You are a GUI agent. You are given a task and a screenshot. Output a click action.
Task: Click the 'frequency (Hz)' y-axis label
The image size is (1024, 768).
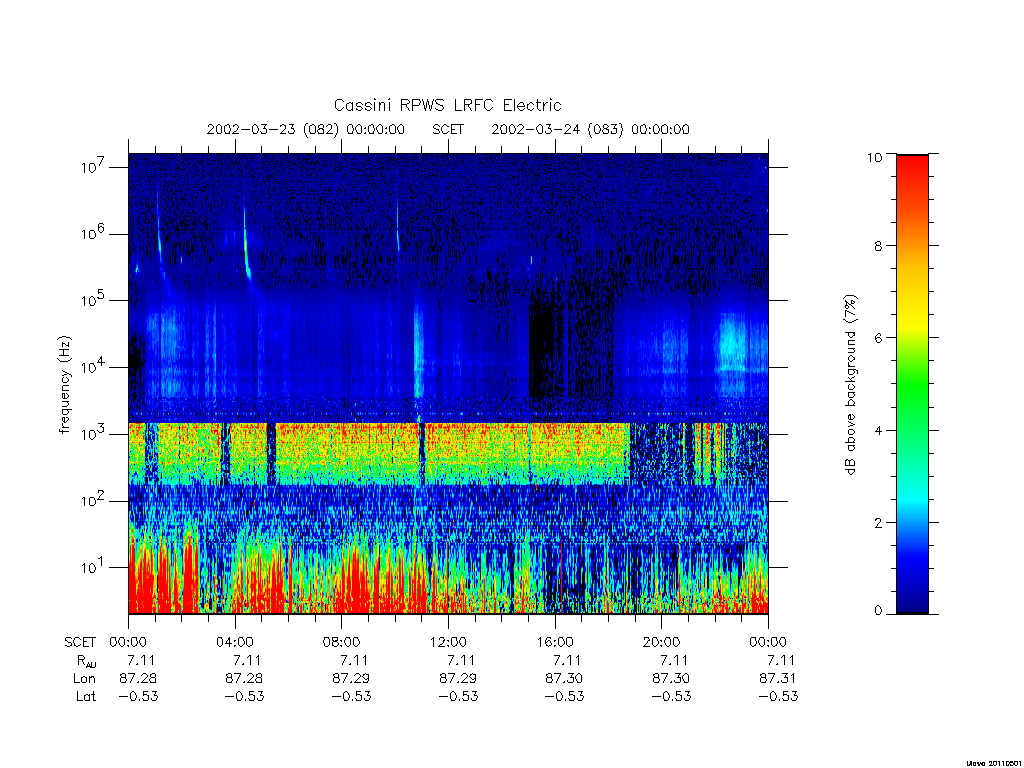coord(65,385)
